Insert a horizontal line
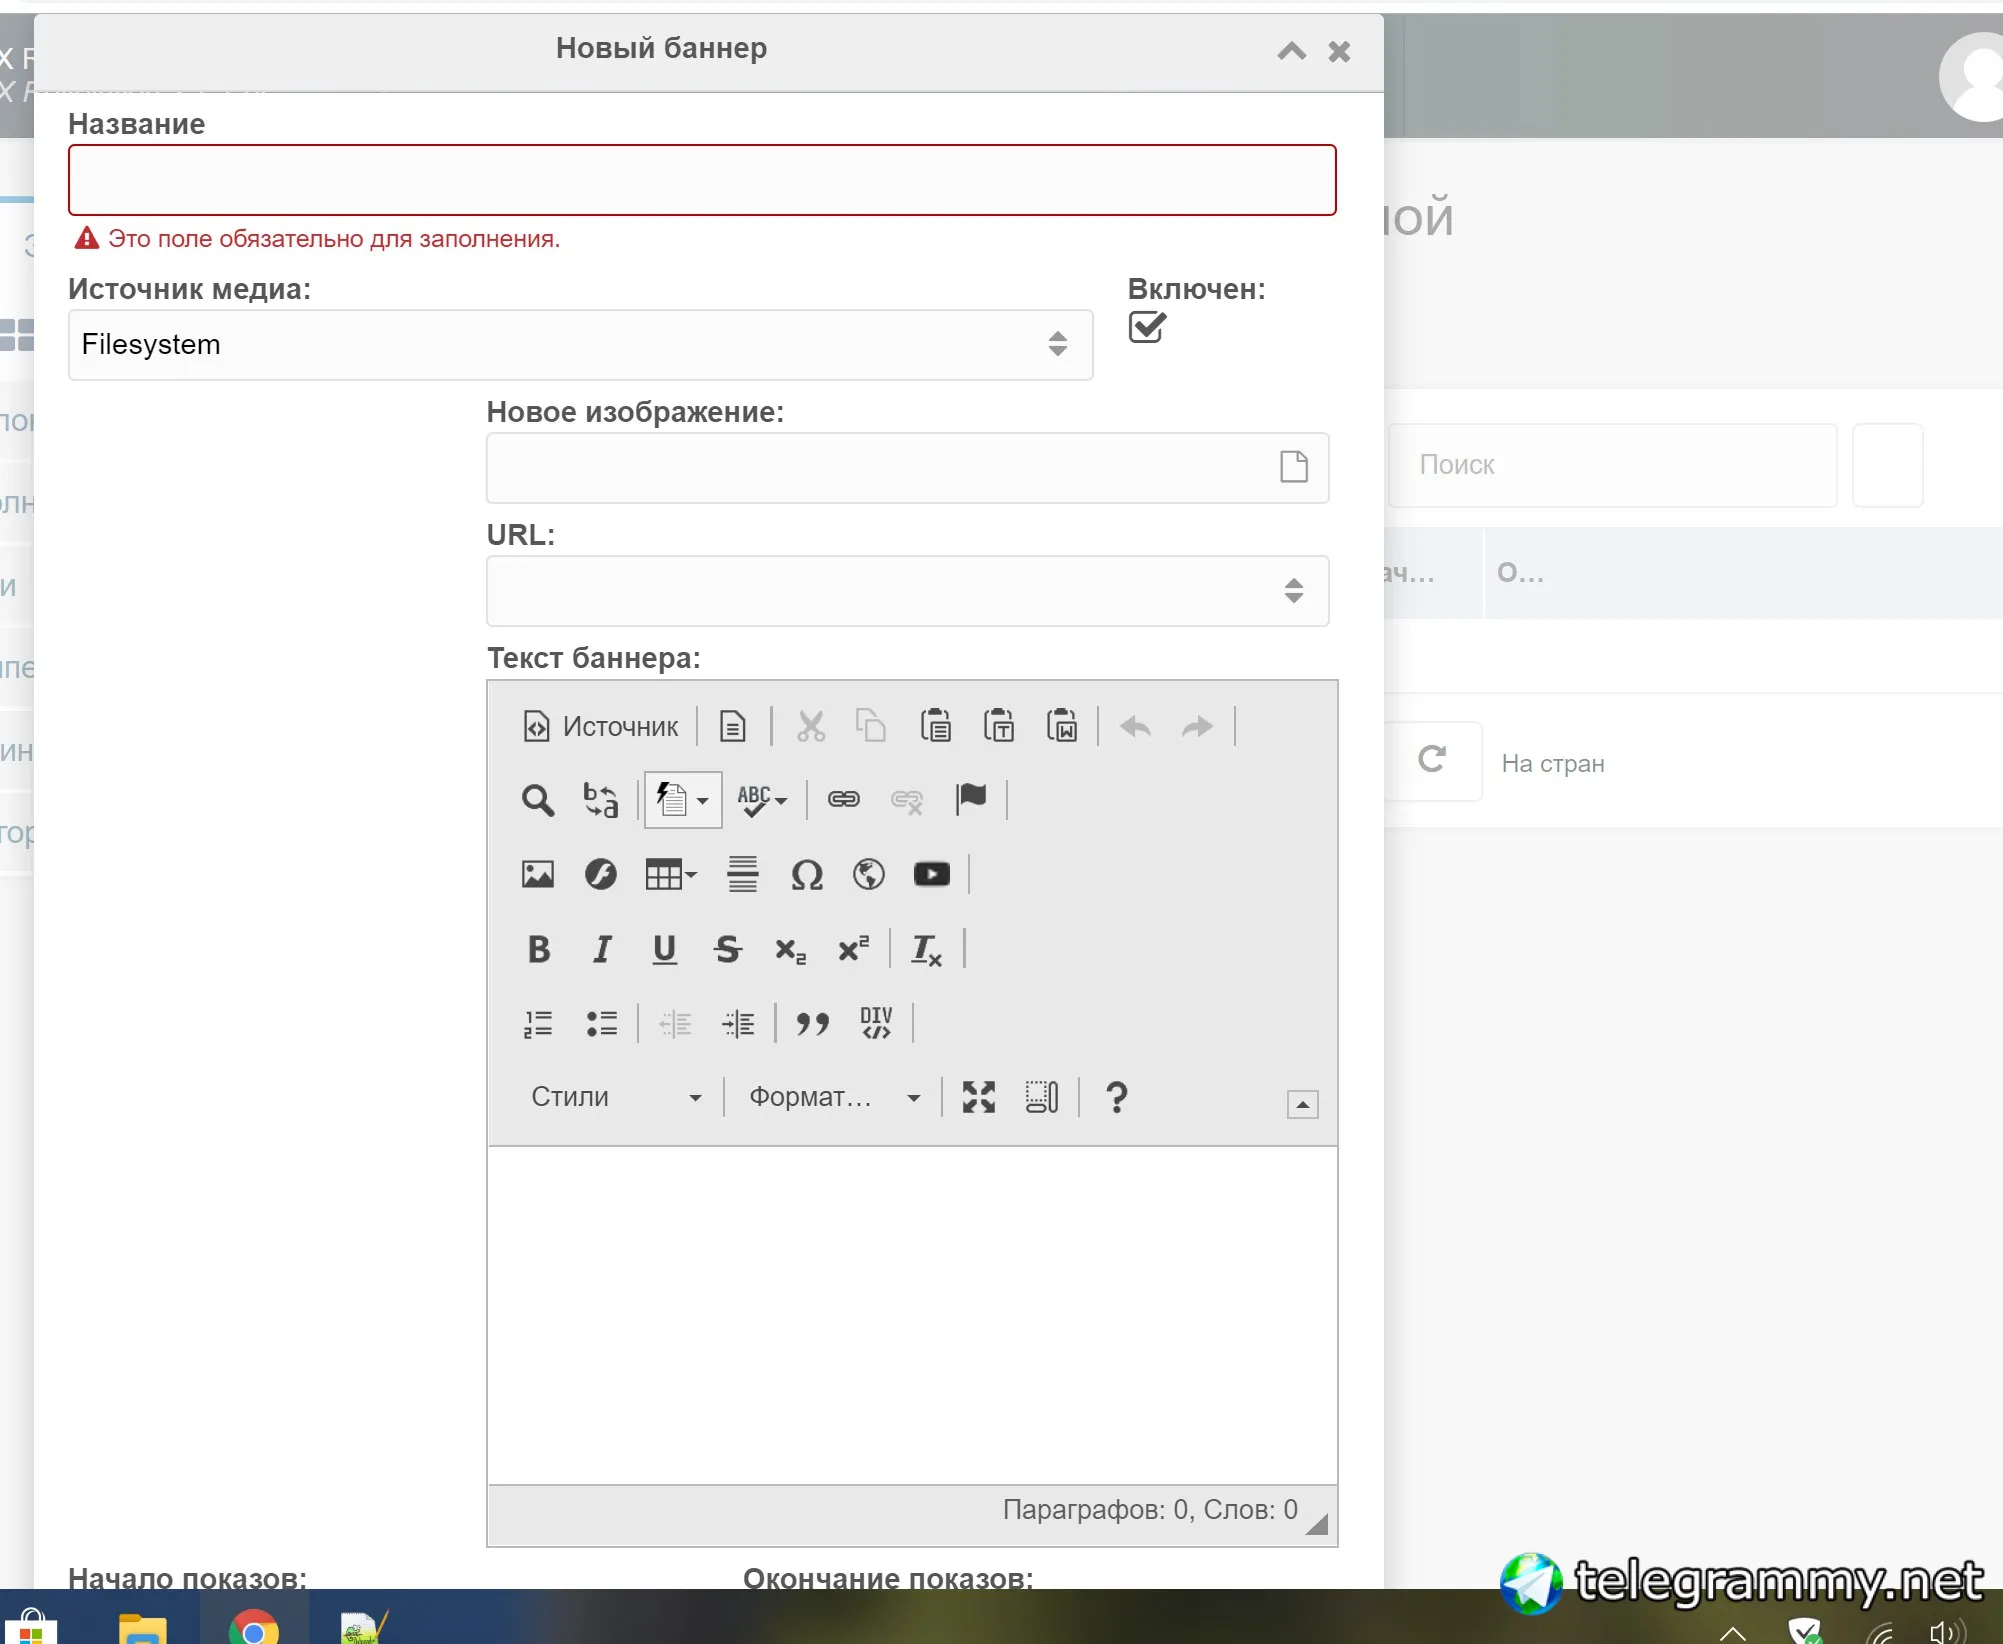2003x1644 pixels. tap(743, 875)
